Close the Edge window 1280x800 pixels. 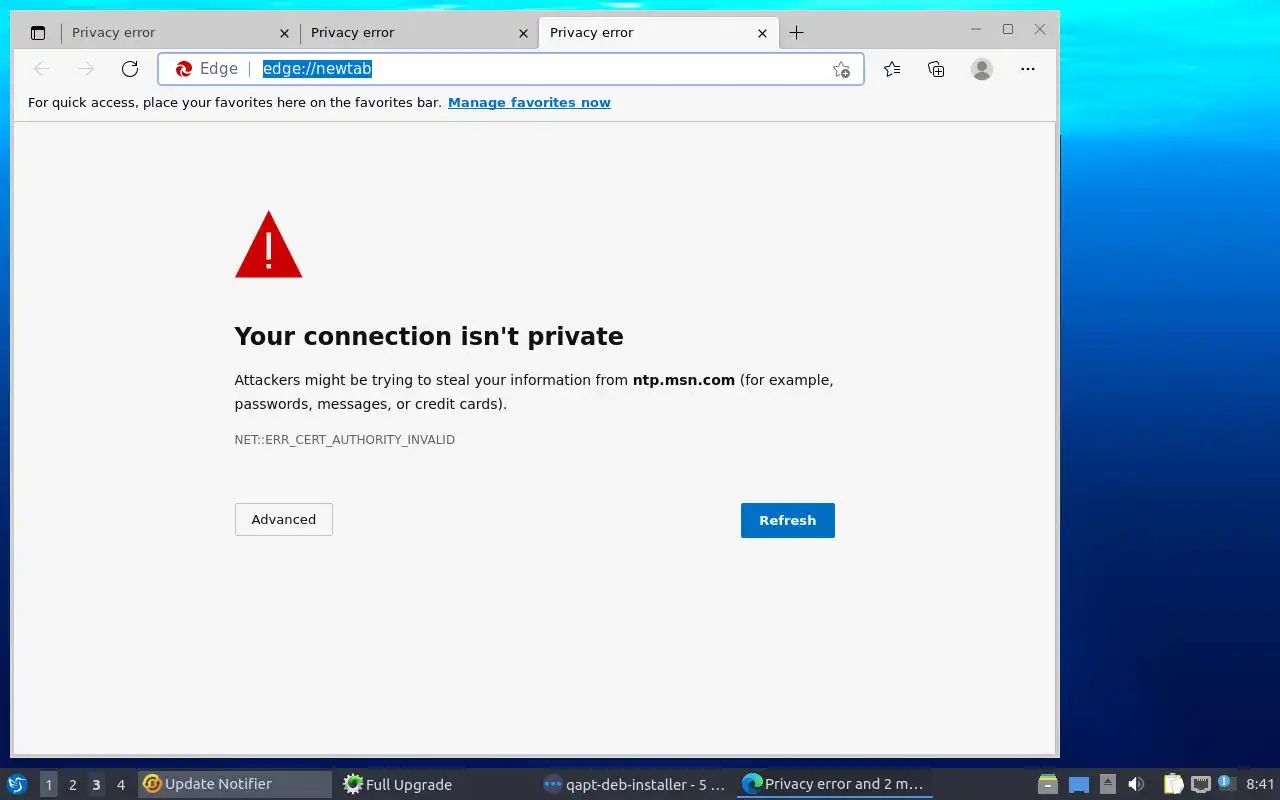[1040, 30]
